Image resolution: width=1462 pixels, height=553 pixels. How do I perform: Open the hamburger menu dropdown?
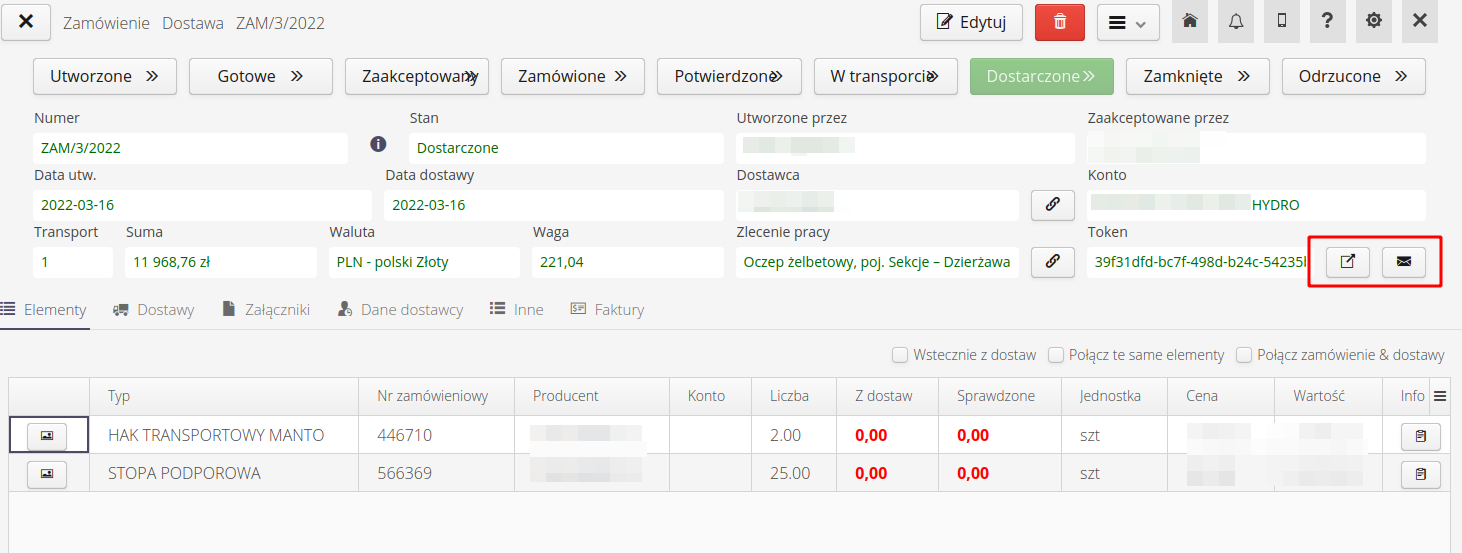(x=1128, y=22)
